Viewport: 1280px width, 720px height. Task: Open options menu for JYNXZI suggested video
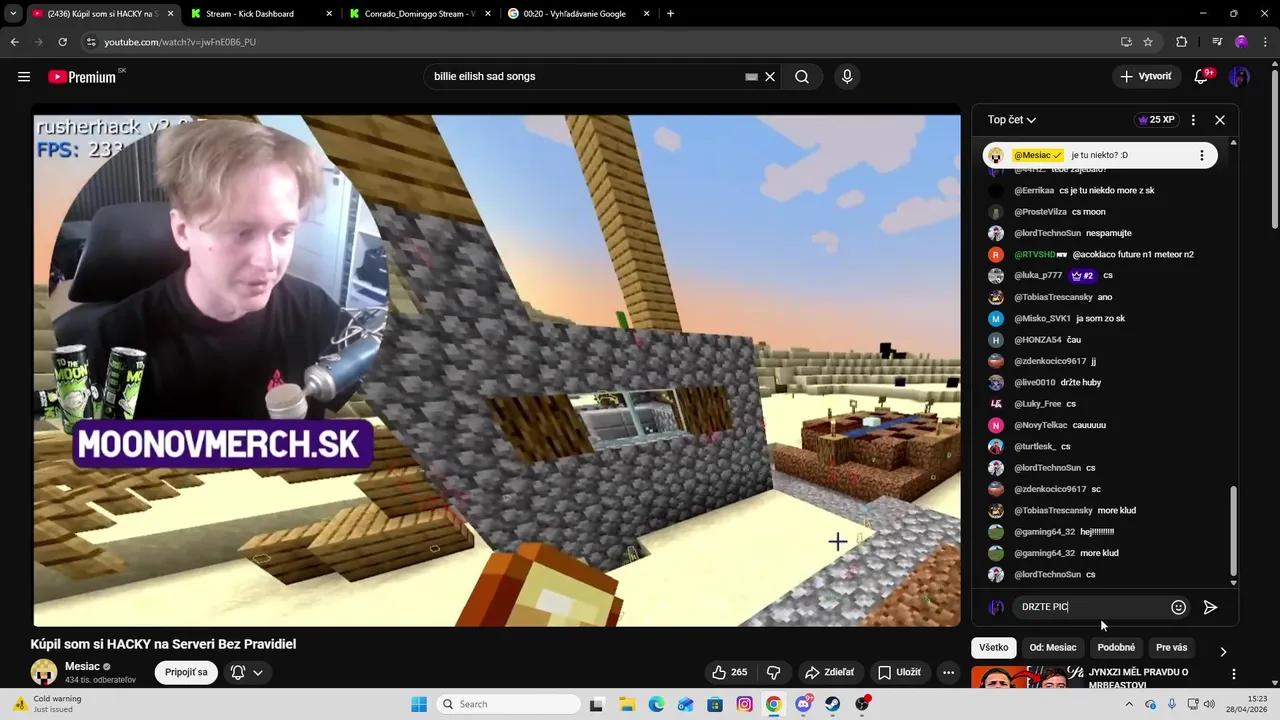pos(1234,675)
